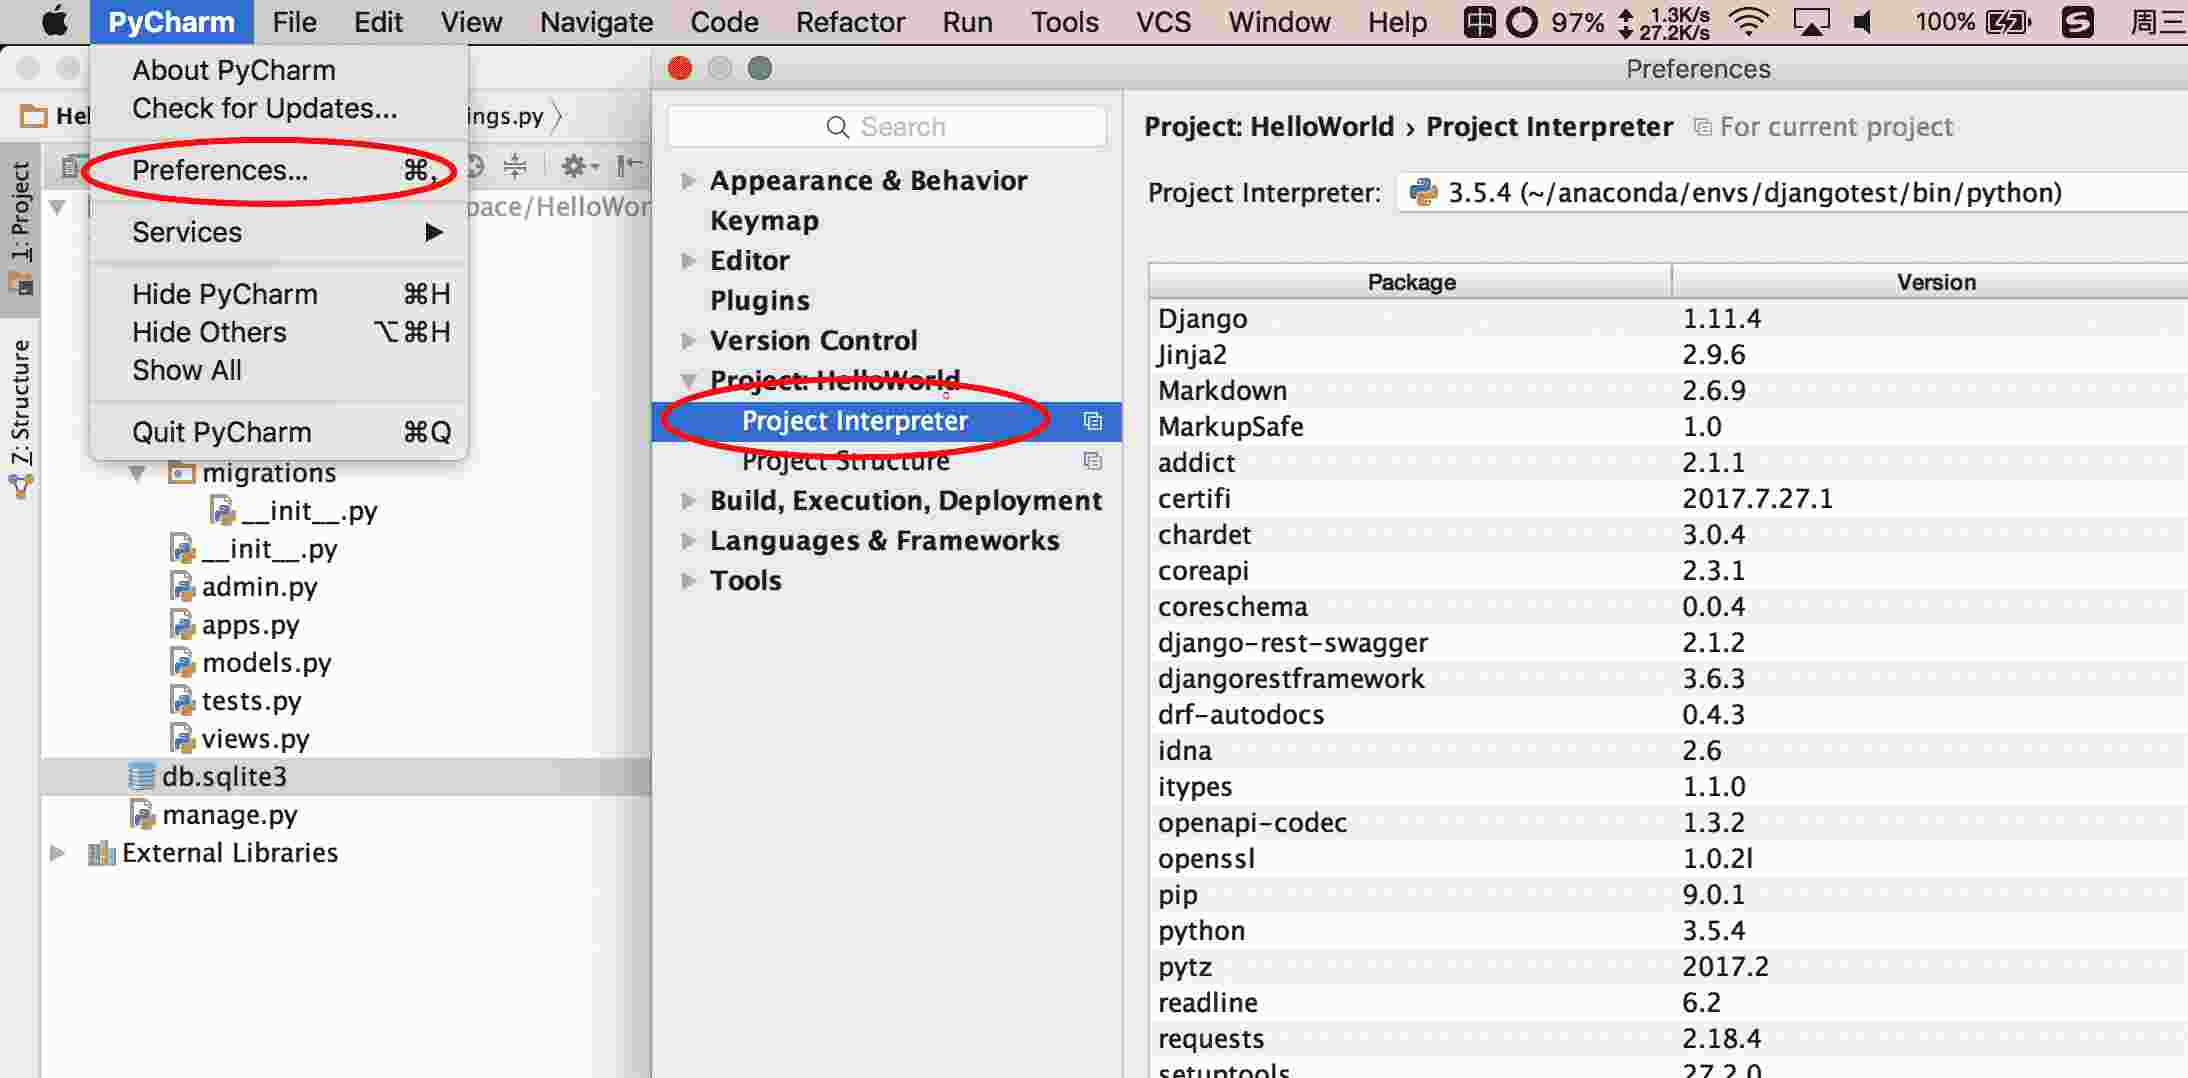Open the Services submenu

279,233
